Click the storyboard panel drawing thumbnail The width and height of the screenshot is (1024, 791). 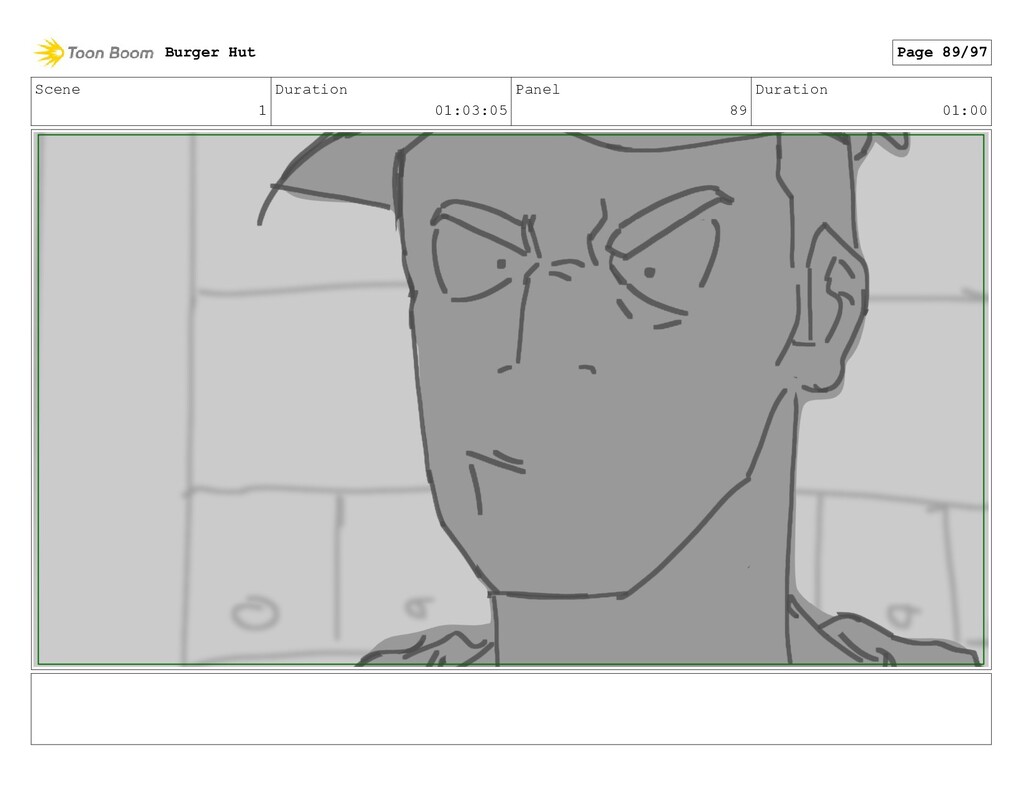[x=511, y=400]
